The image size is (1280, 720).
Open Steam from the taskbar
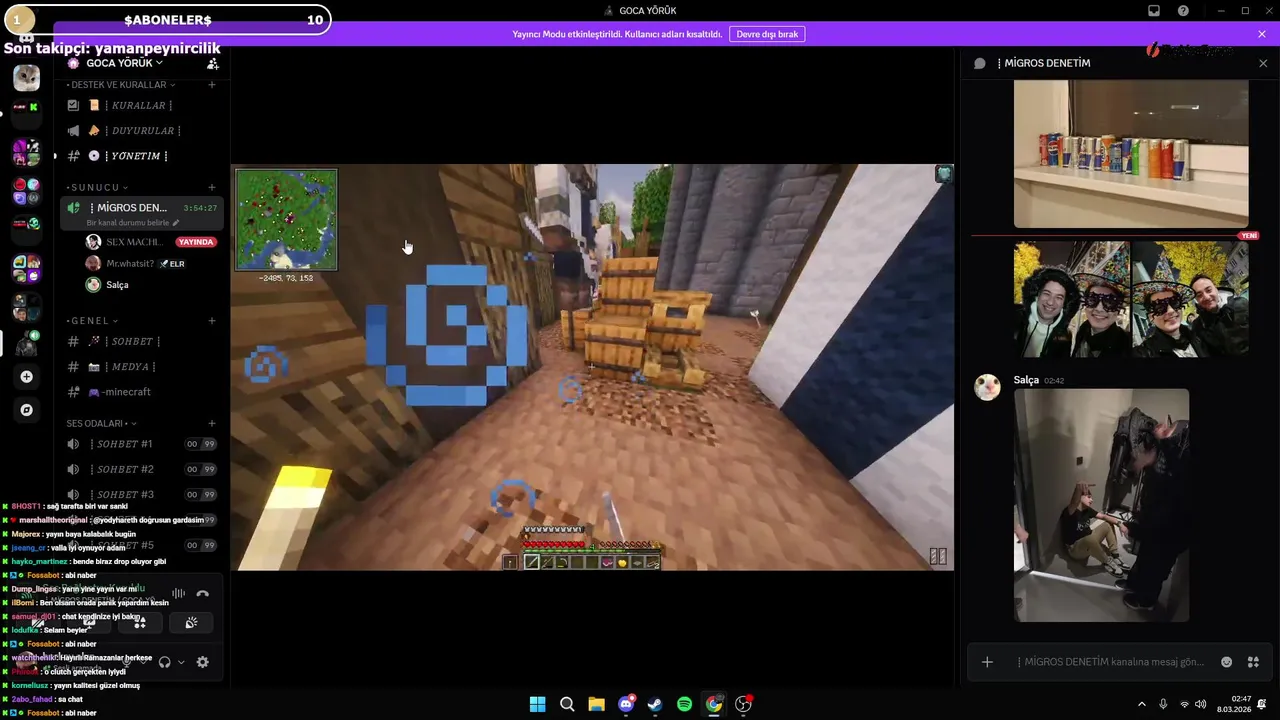(655, 704)
